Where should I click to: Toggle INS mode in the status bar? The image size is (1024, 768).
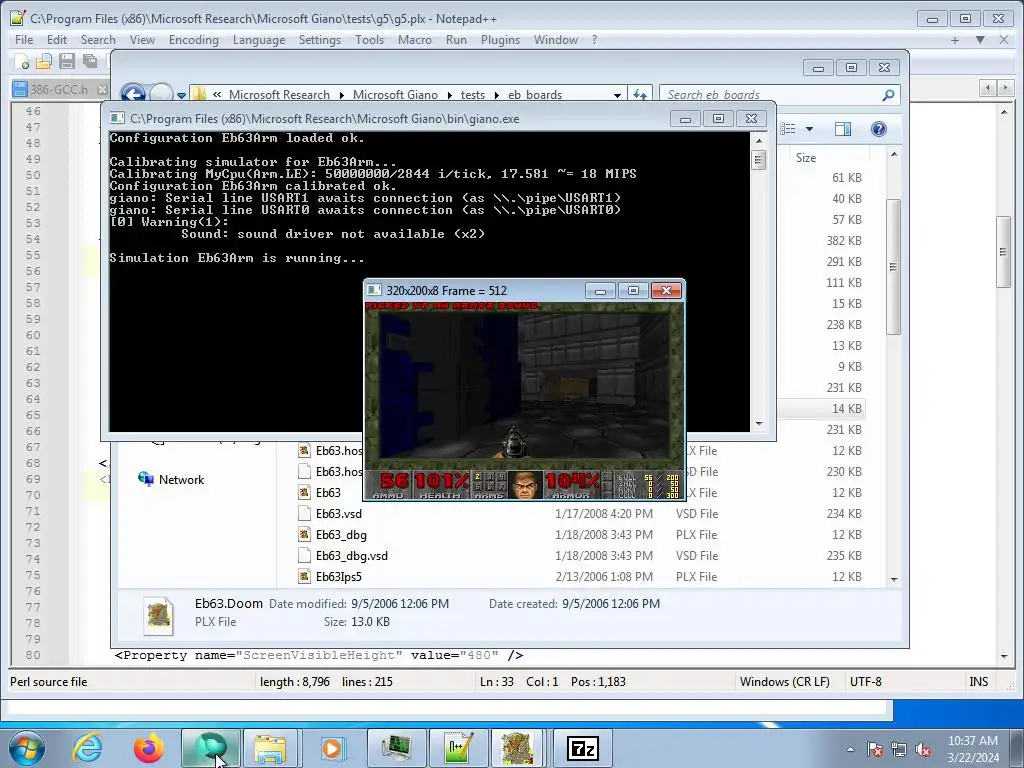tap(978, 682)
